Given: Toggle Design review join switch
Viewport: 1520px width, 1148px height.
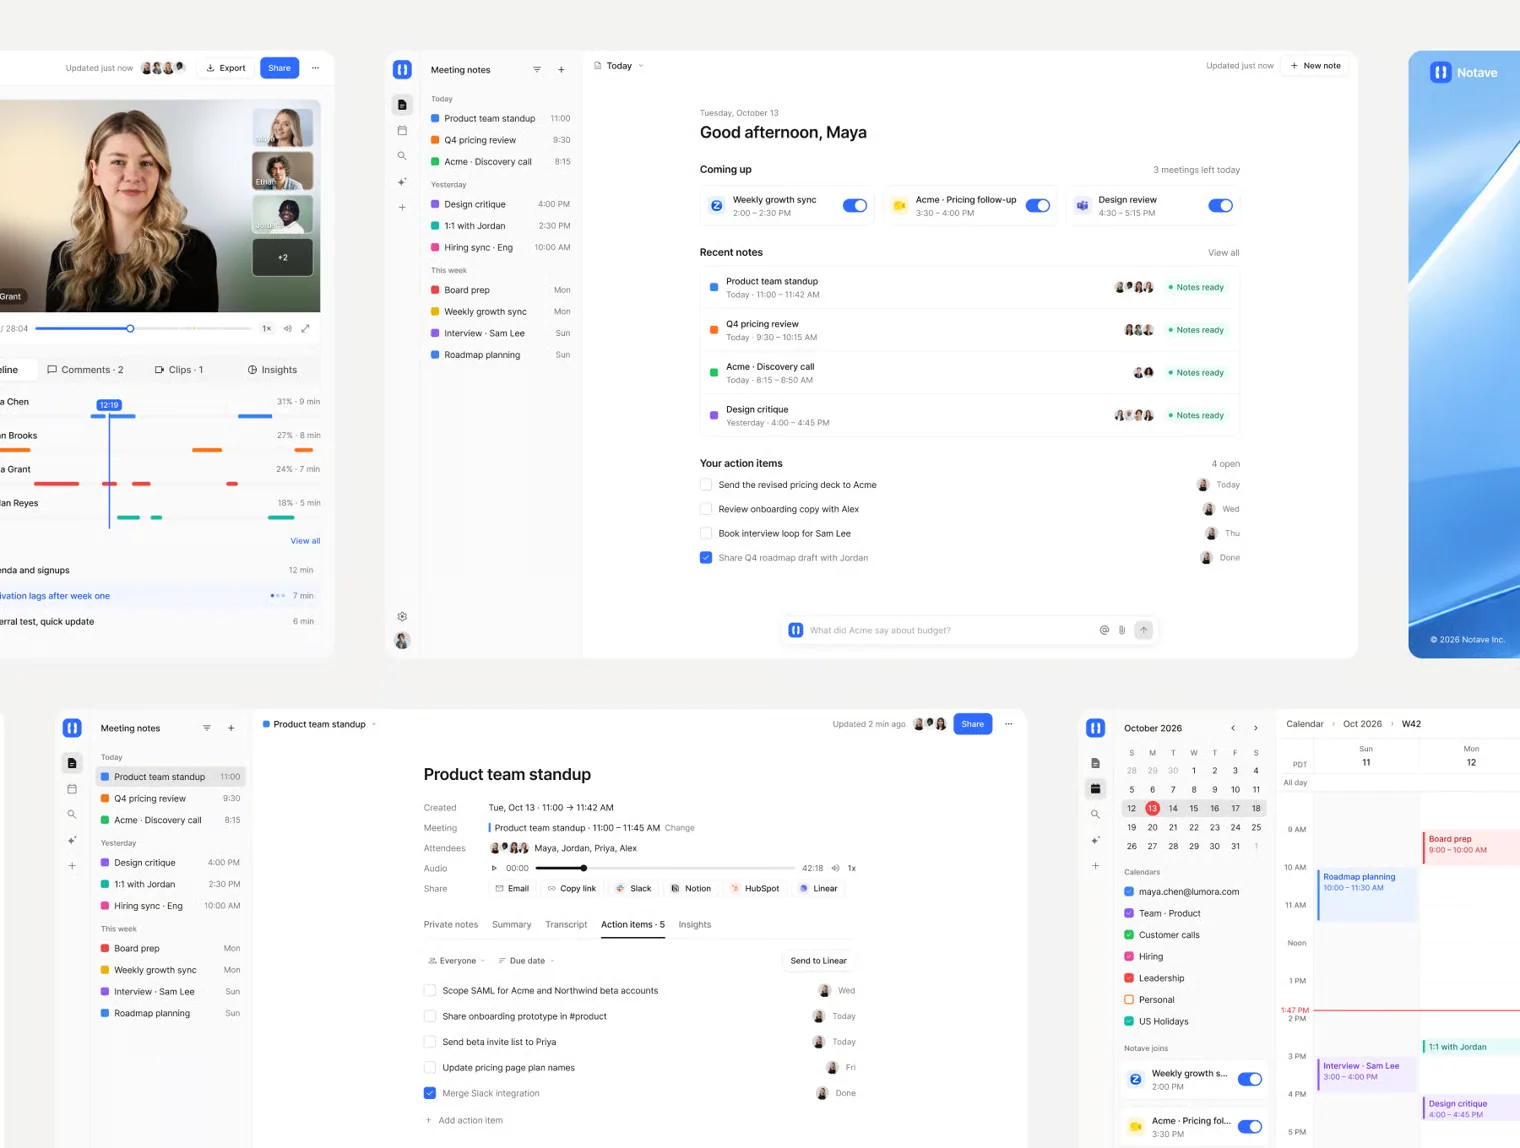Looking at the screenshot, I should (x=1220, y=206).
